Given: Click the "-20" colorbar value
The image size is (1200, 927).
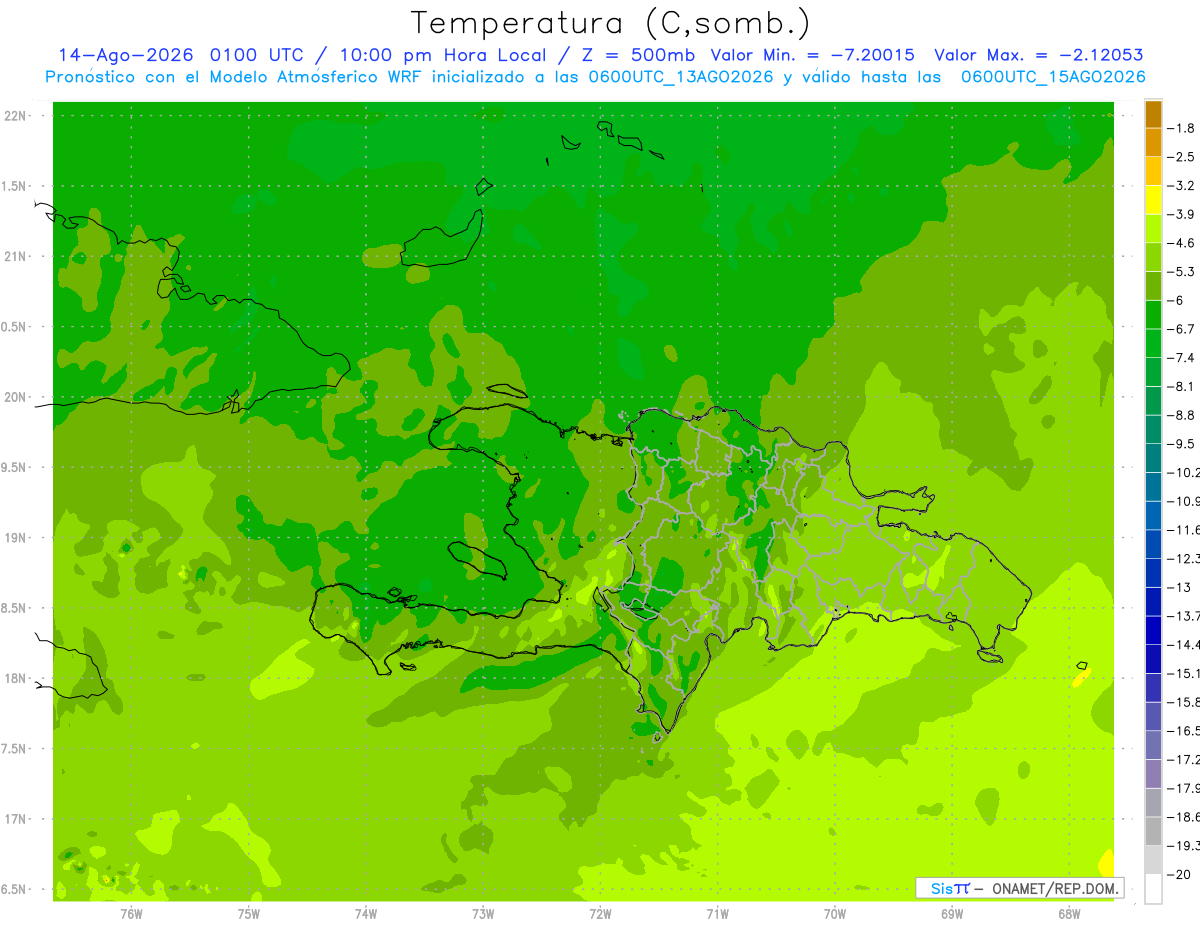Looking at the screenshot, I should [x=1179, y=874].
